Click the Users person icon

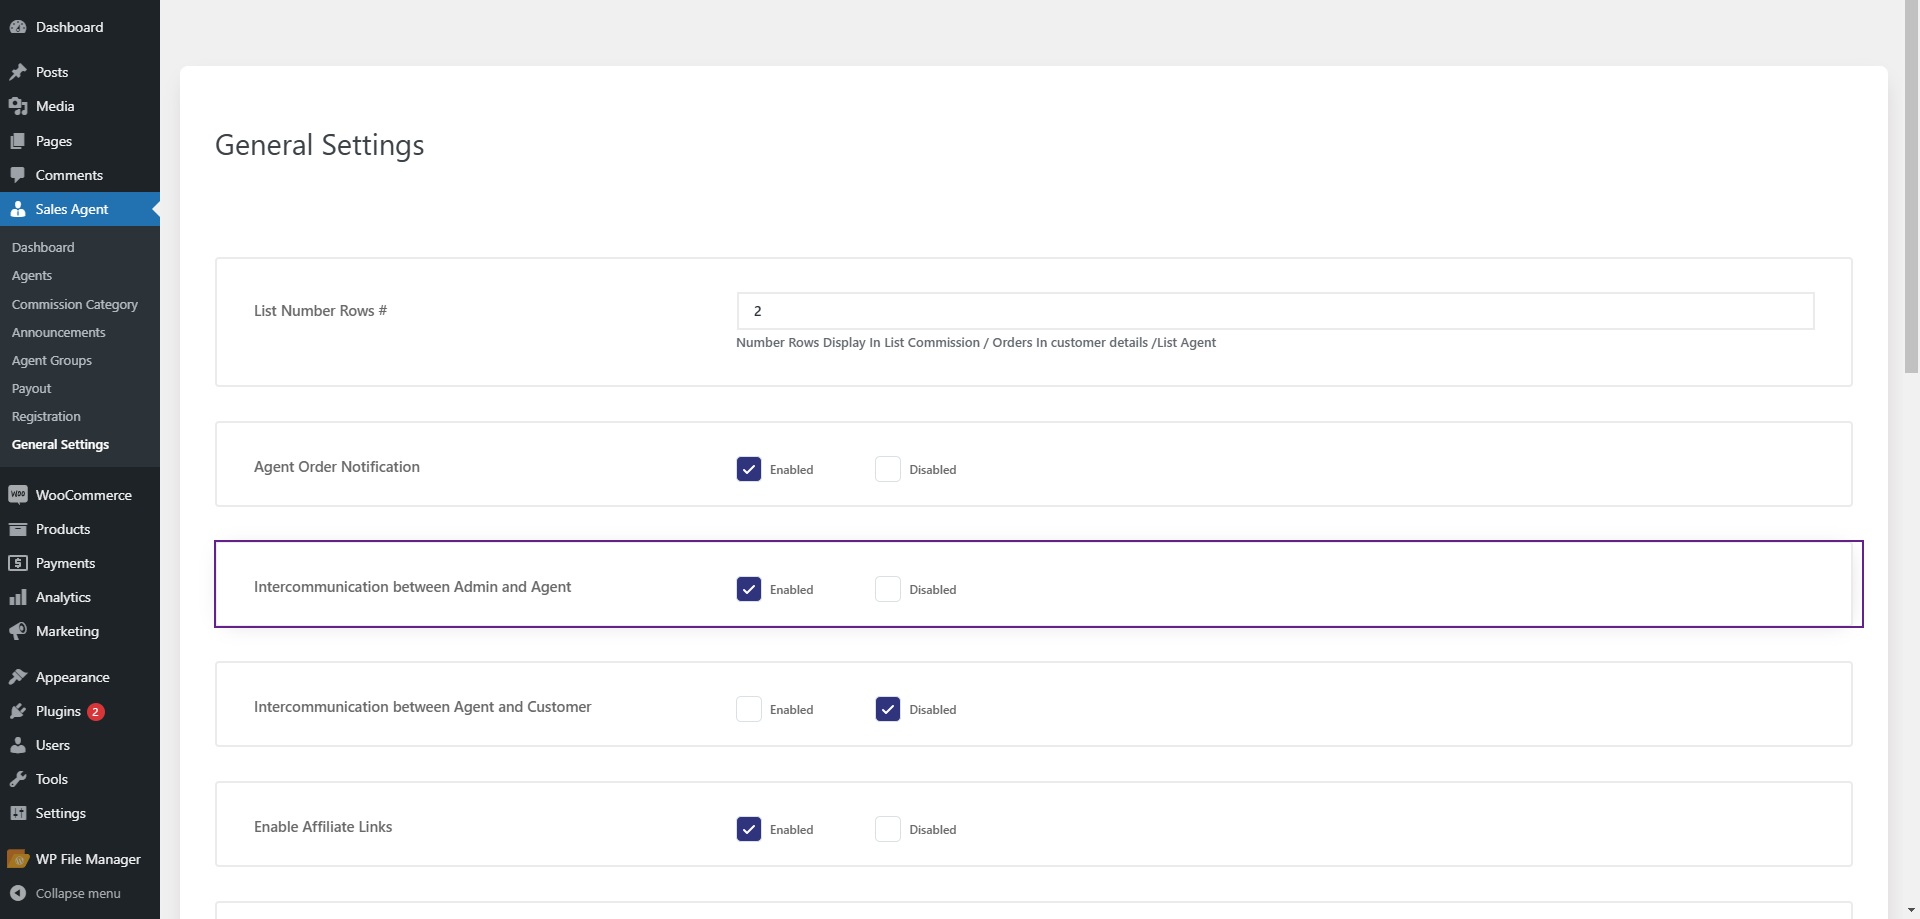tap(18, 745)
